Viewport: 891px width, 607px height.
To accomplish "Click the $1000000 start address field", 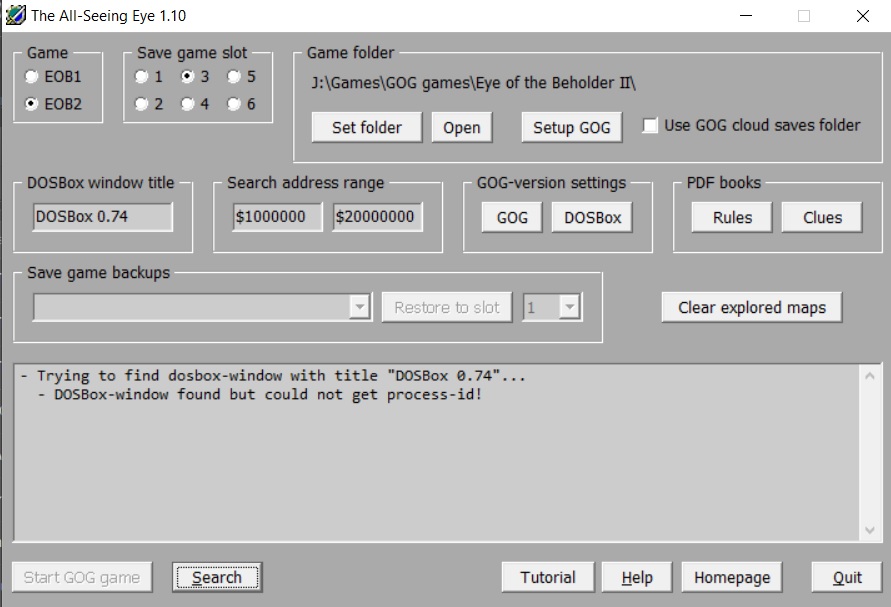I will click(x=277, y=217).
